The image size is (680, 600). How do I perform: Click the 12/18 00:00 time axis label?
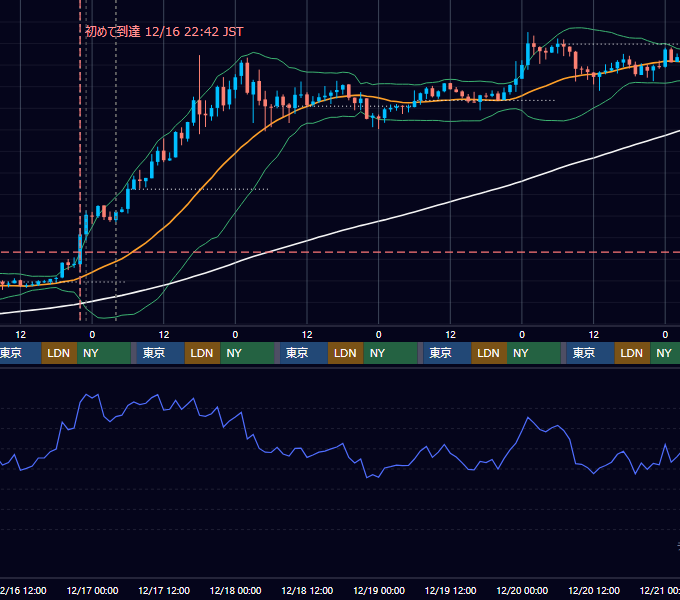tap(235, 590)
